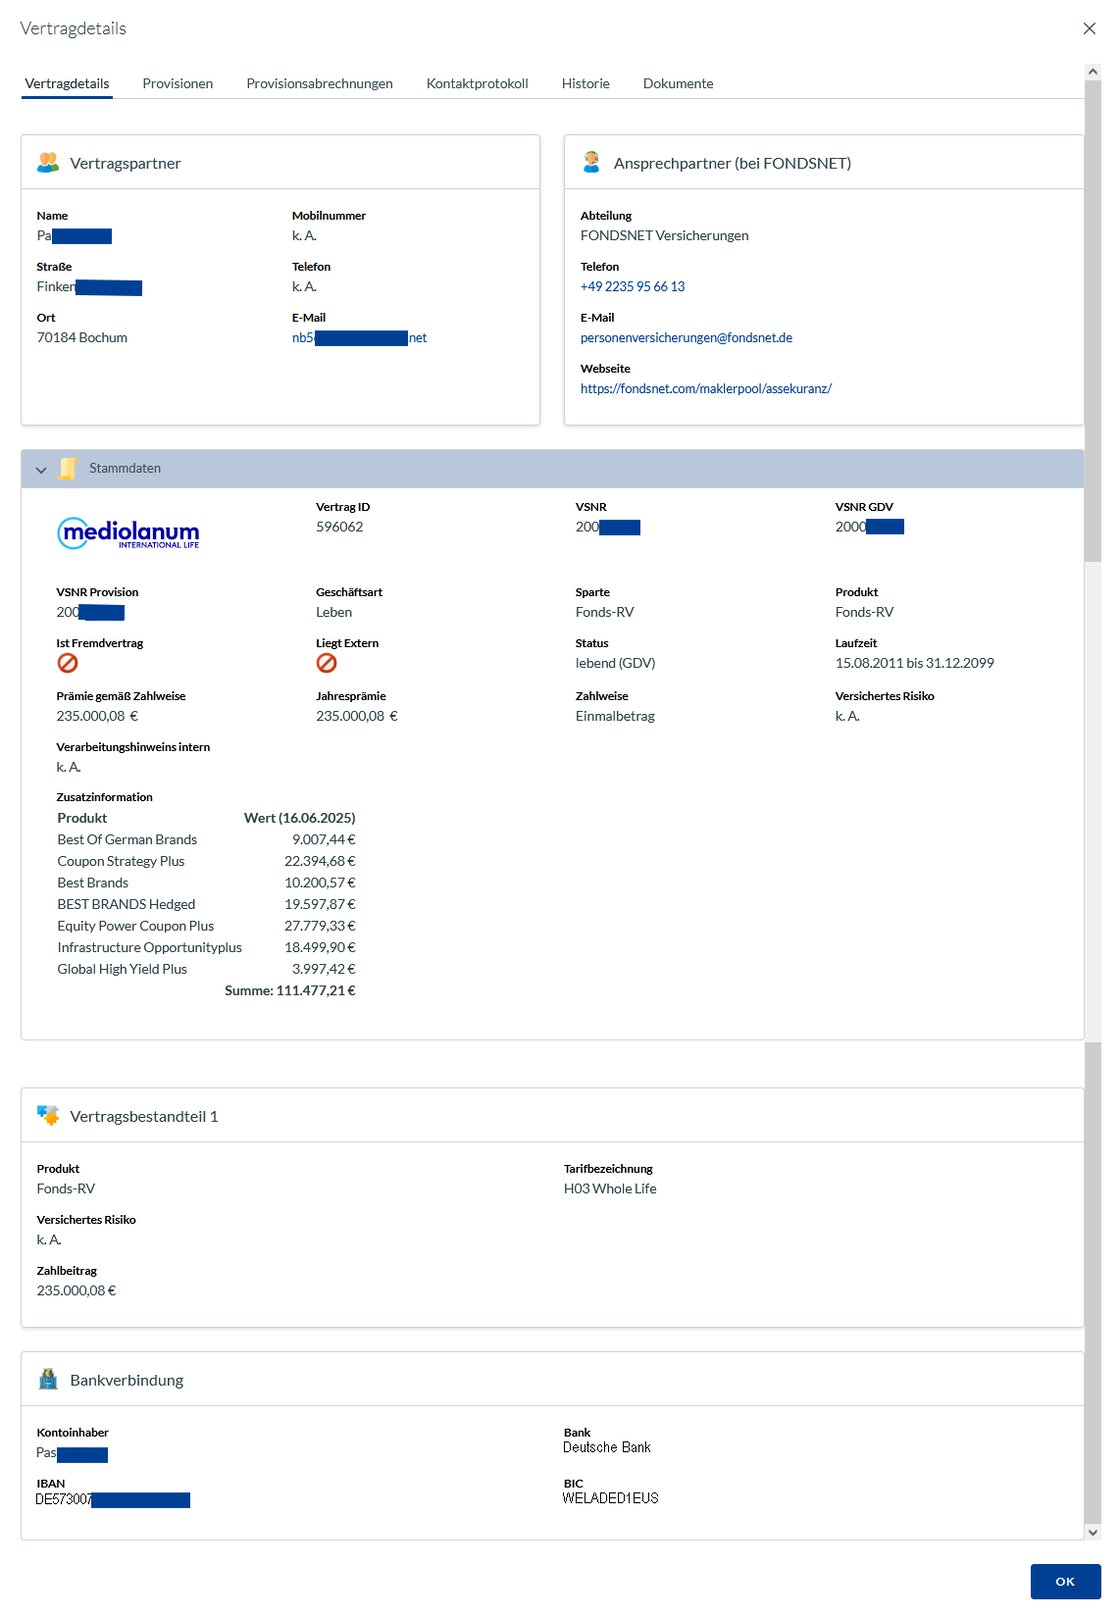Viewport: 1120px width, 1616px height.
Task: Click the Stammdaten folder icon
Action: coord(68,468)
